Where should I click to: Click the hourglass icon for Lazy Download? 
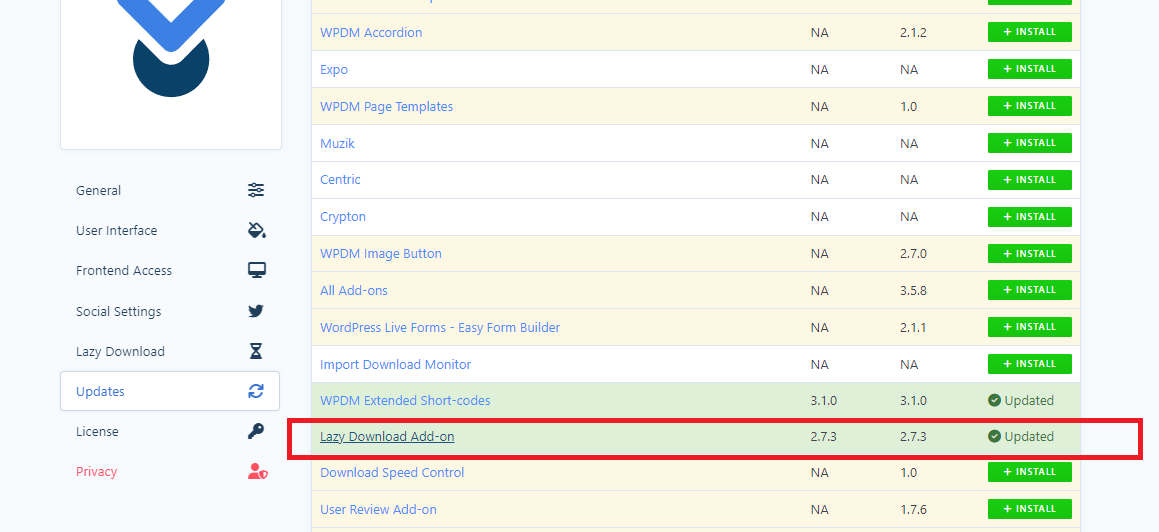[x=256, y=351]
